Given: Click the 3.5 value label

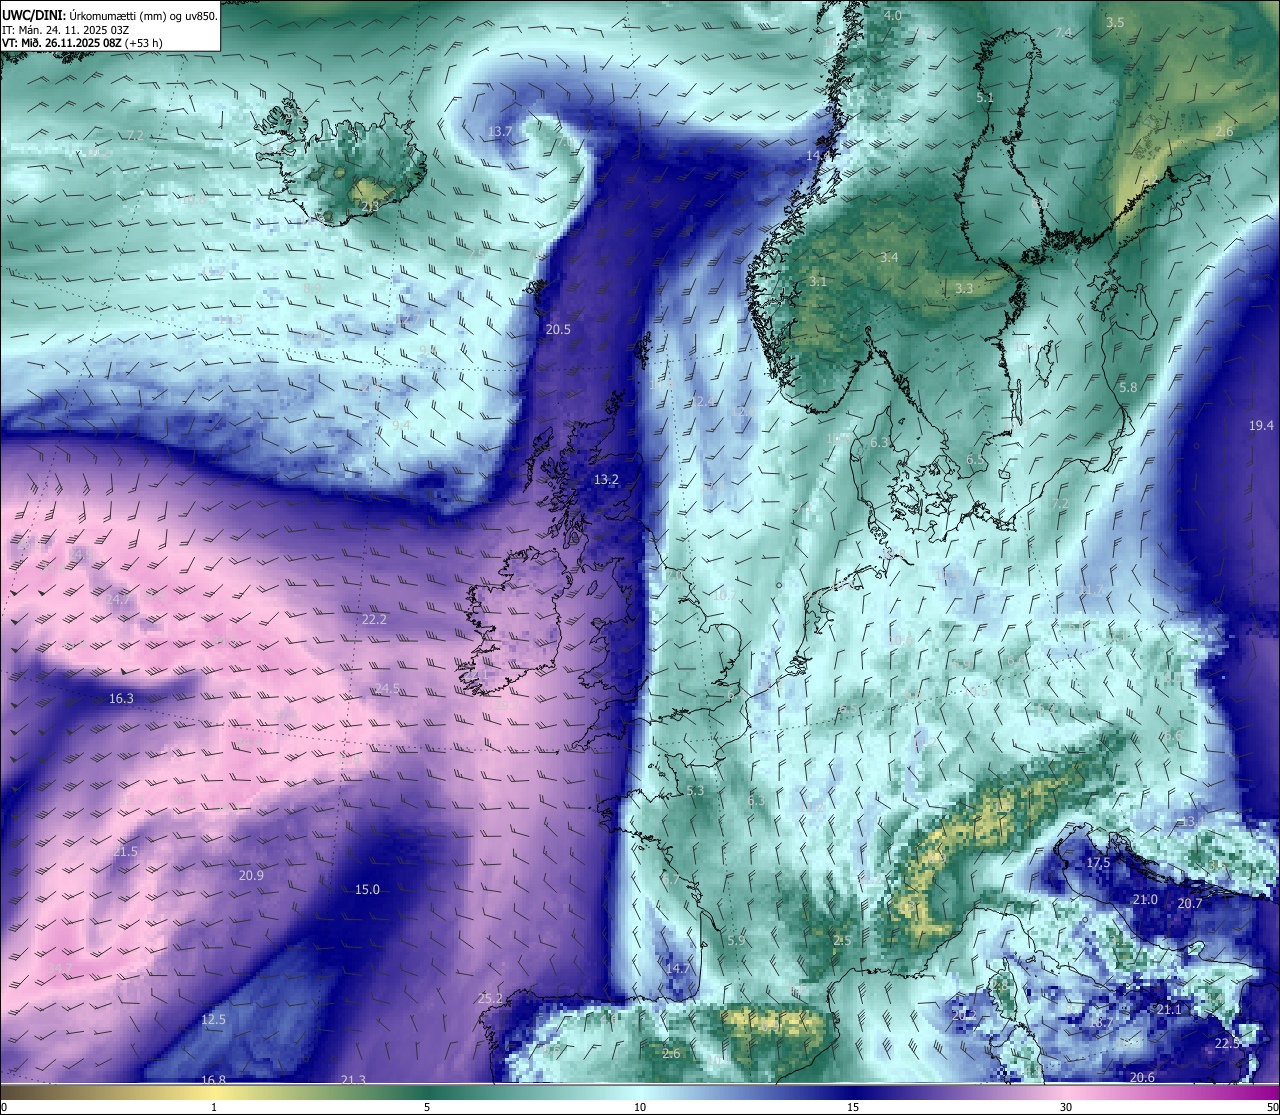Looking at the screenshot, I should click(1115, 22).
